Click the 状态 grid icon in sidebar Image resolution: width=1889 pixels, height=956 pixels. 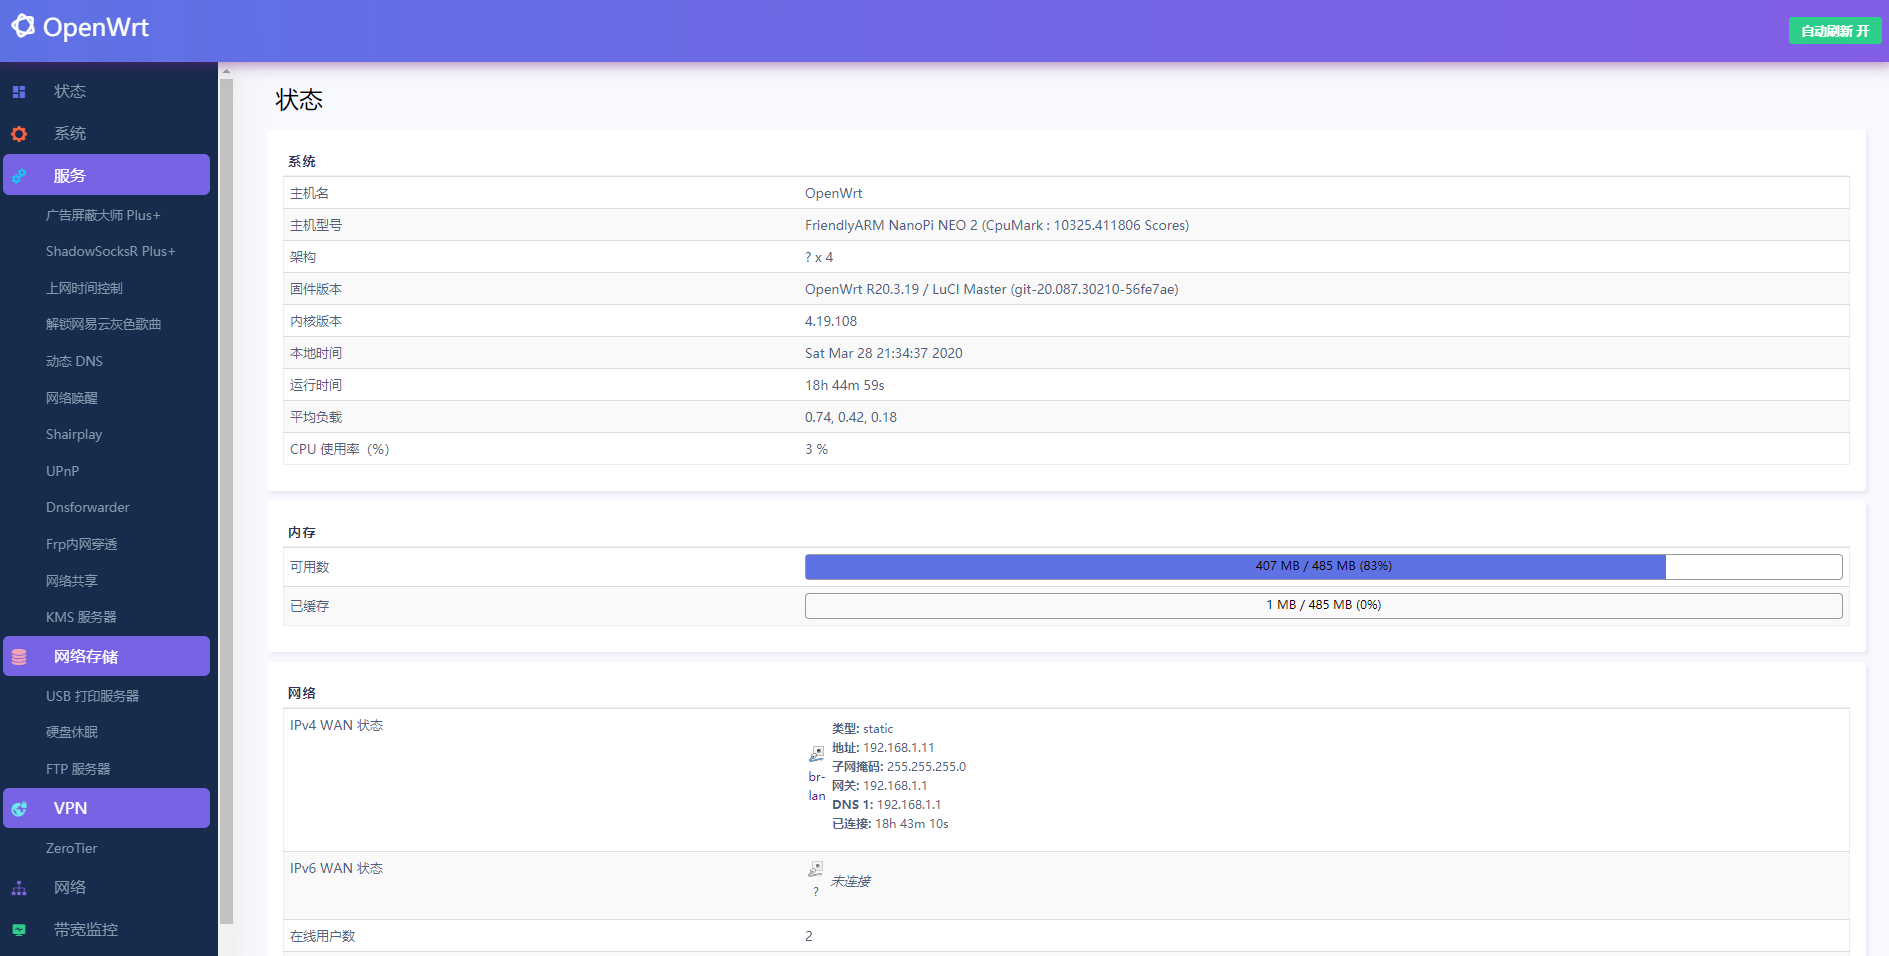pos(19,92)
